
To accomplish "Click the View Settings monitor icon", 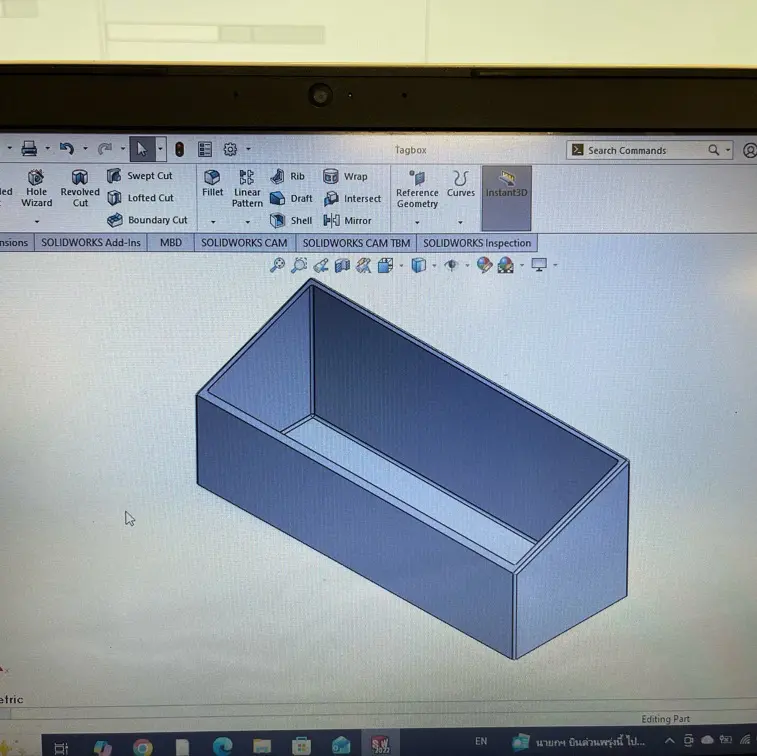I will [x=539, y=265].
